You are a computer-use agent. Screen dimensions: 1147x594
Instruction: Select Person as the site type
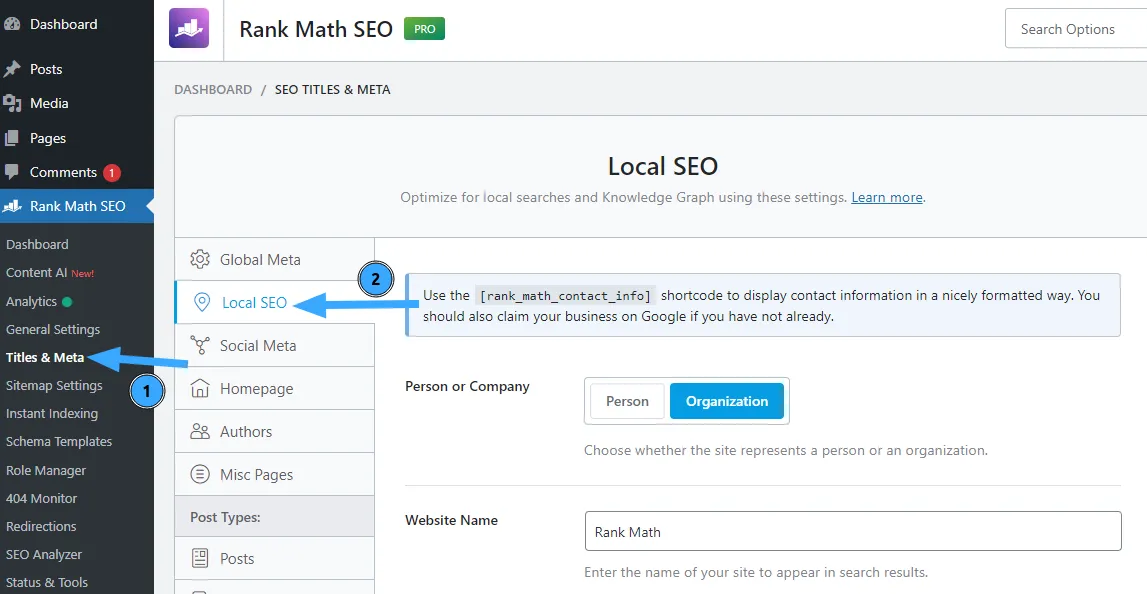[627, 401]
